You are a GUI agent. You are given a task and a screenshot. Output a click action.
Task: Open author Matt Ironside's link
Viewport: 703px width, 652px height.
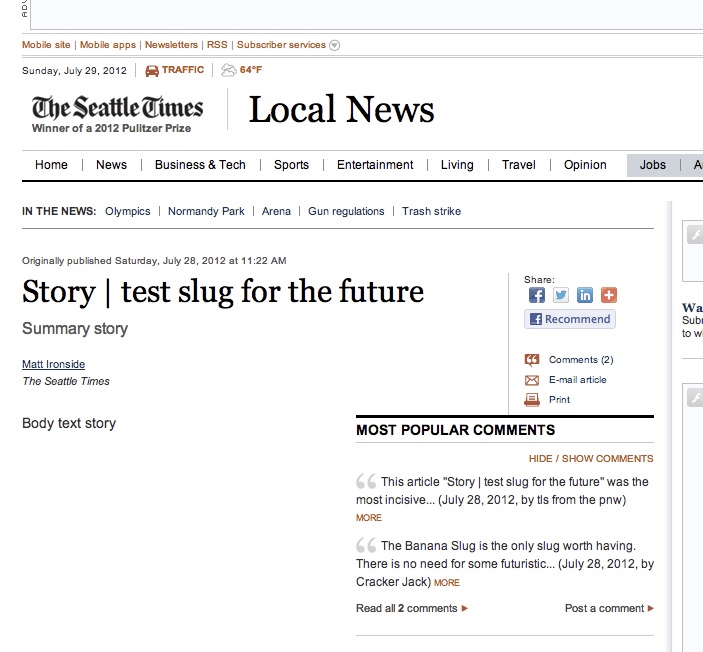coord(53,364)
